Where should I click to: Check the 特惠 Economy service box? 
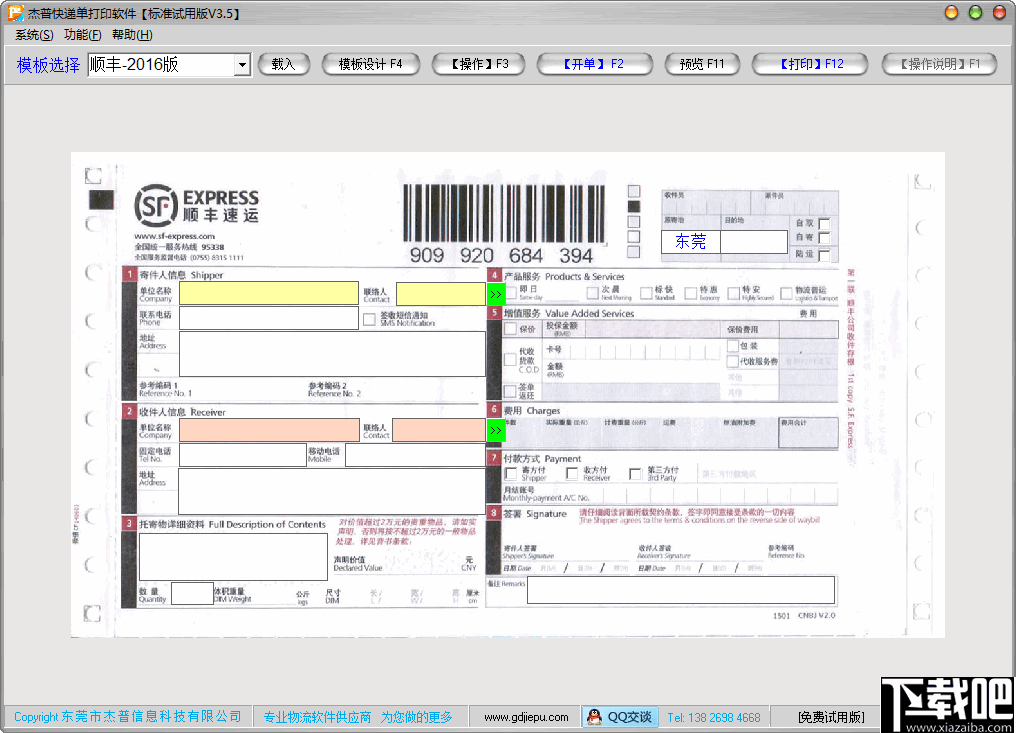click(691, 293)
